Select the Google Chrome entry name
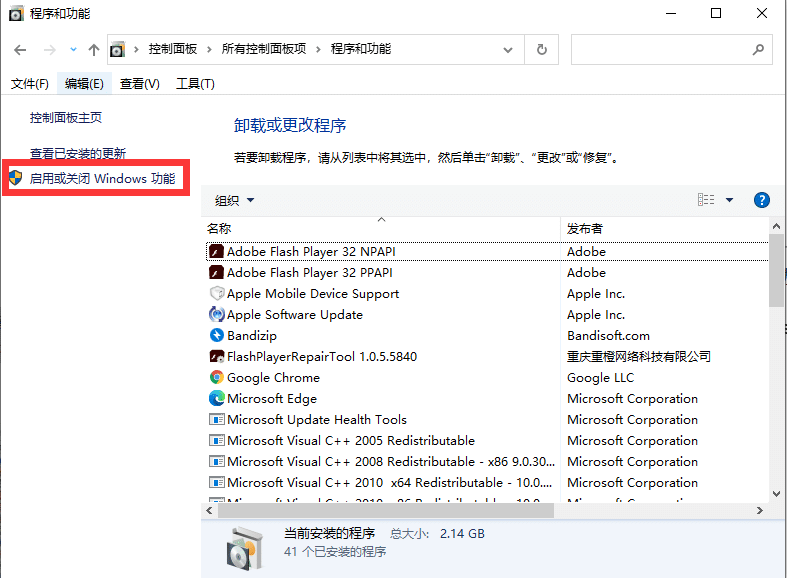The width and height of the screenshot is (787, 578). [274, 378]
